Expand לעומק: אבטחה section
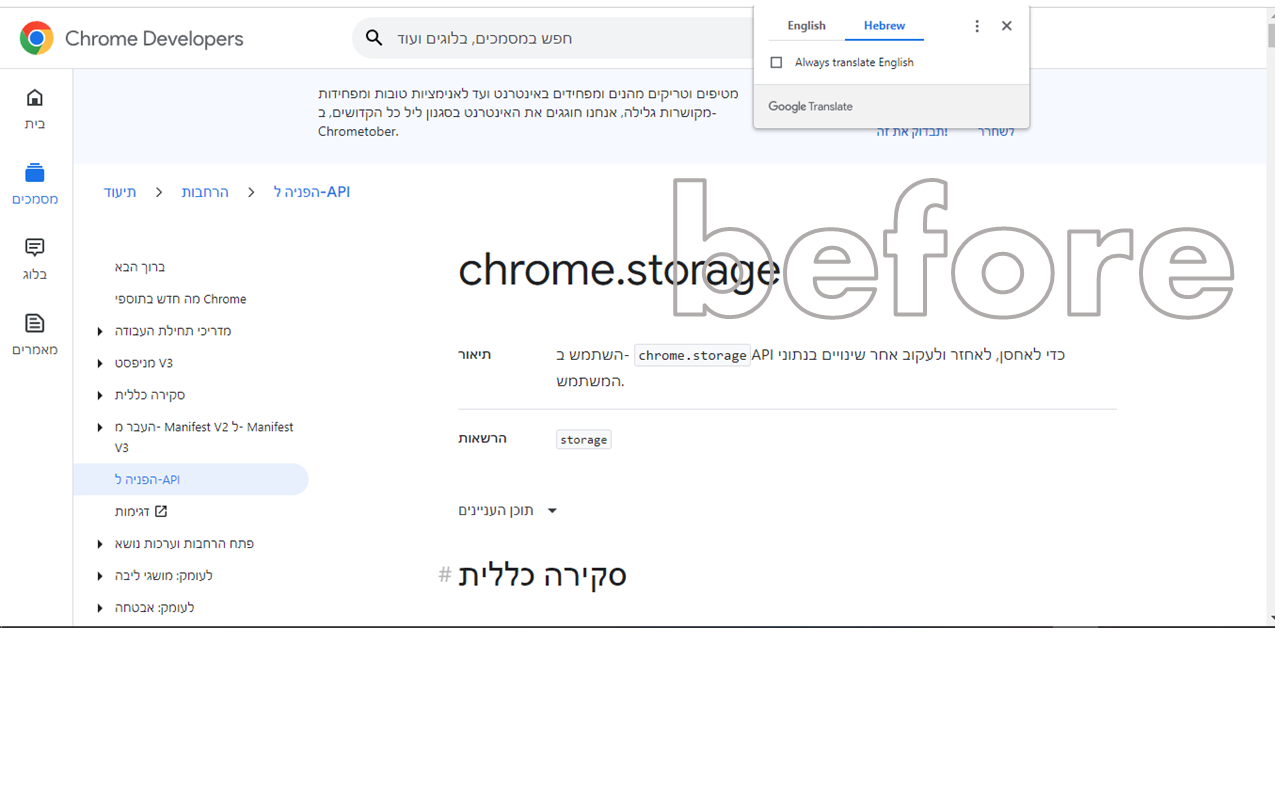1280x800 pixels. 100,607
